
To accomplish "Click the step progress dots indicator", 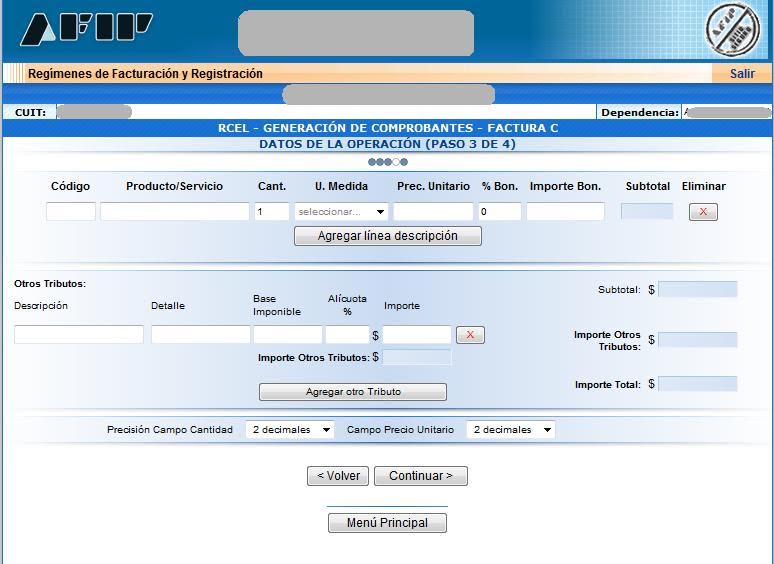I will point(387,162).
